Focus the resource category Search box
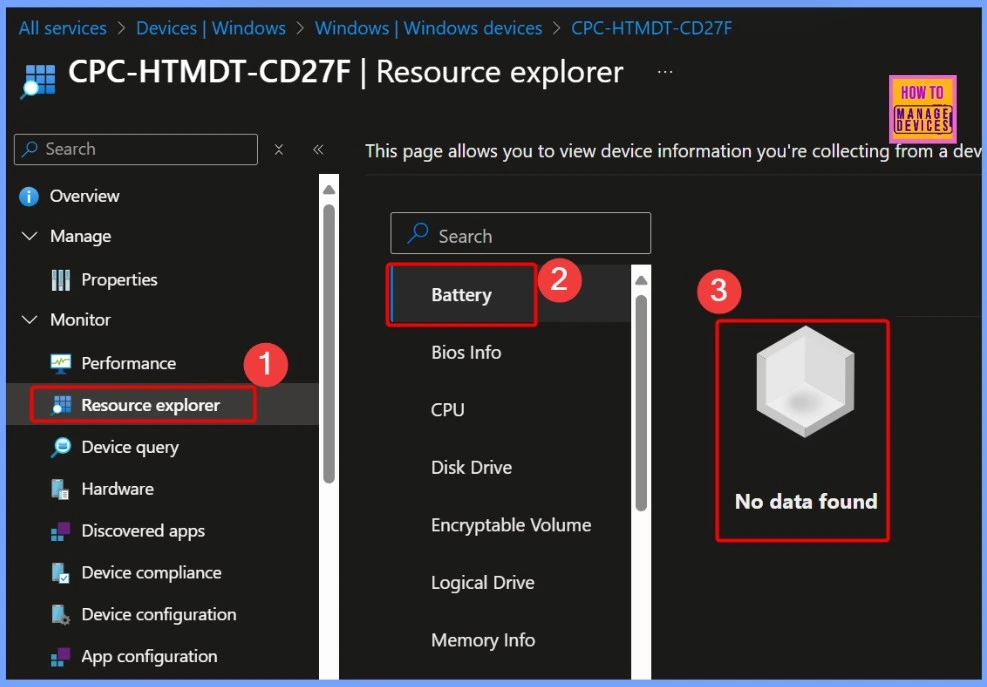 (x=521, y=233)
